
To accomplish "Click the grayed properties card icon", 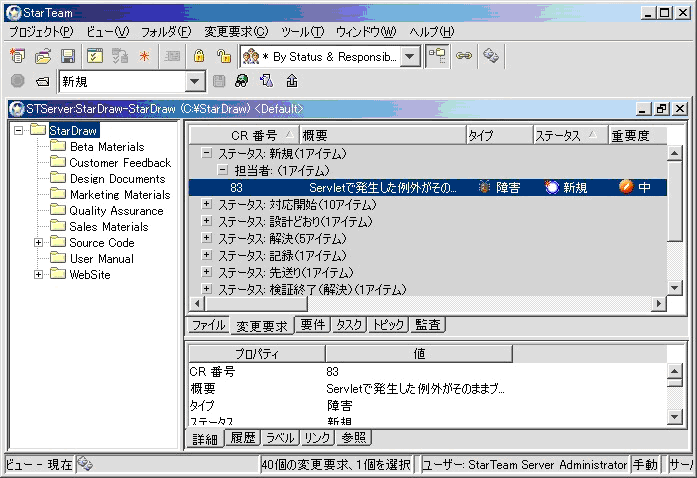I will tap(172, 56).
